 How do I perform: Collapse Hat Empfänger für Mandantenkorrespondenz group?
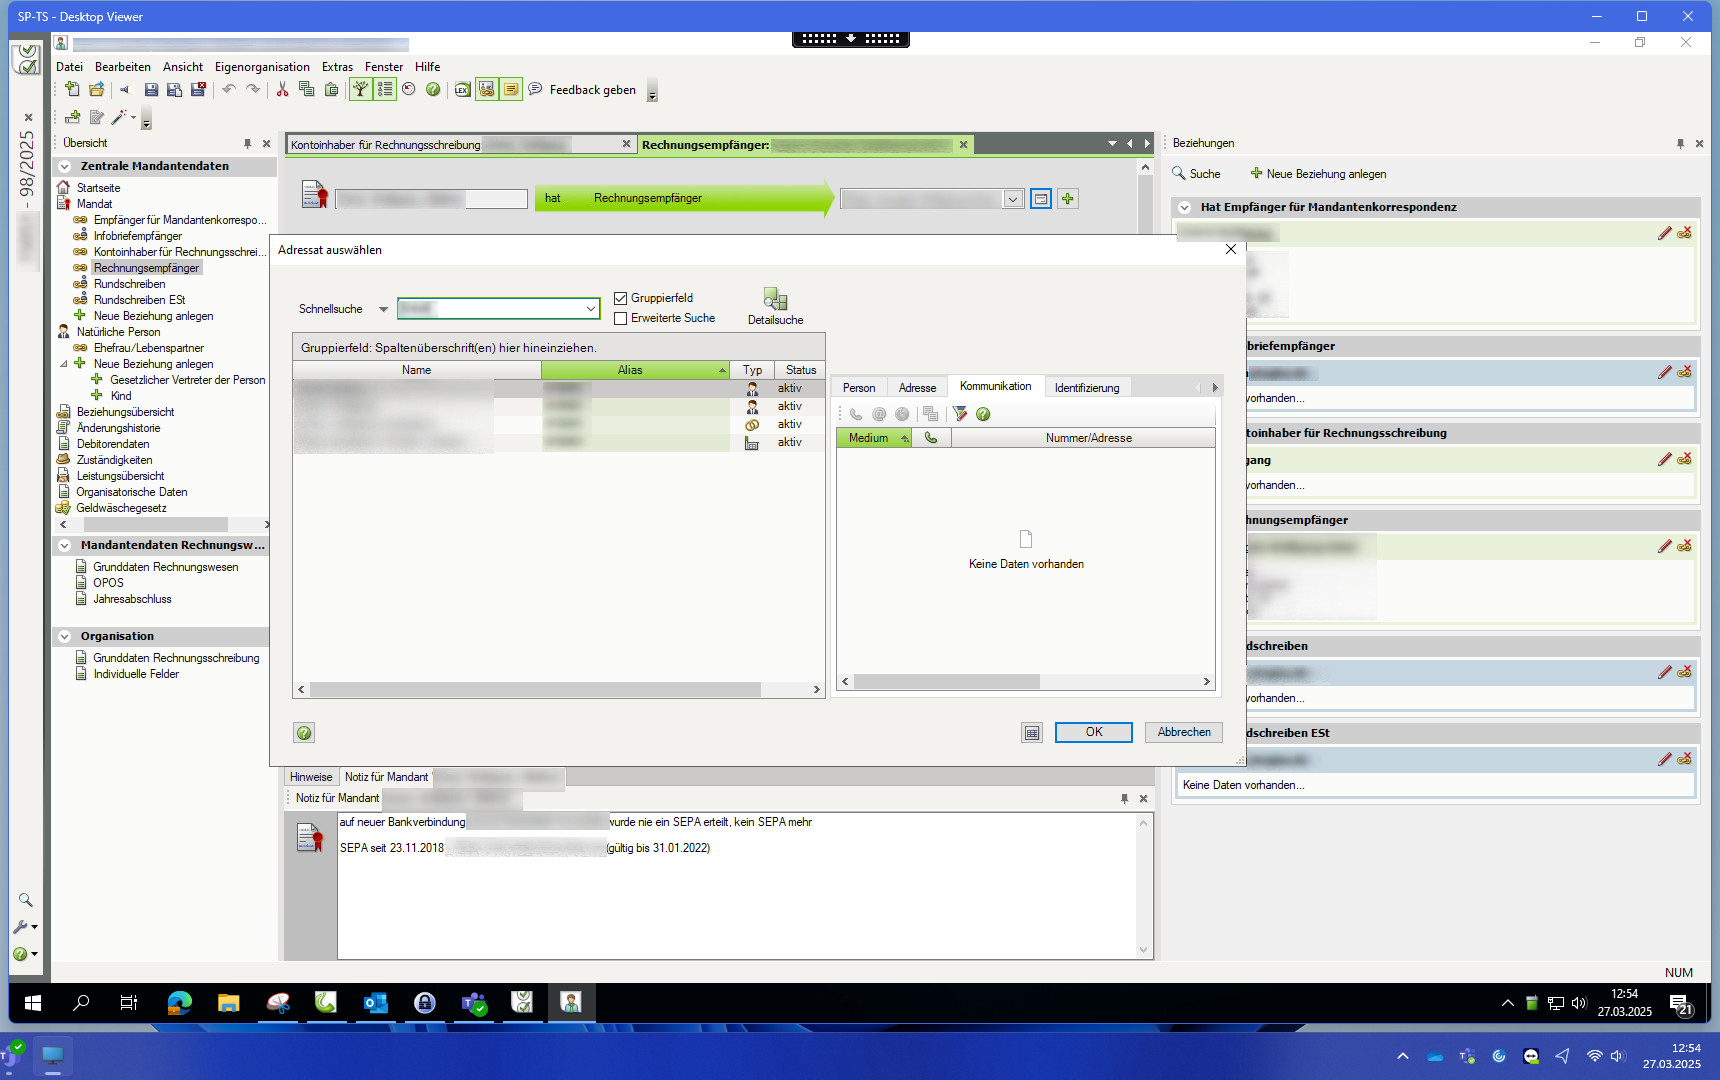[1185, 208]
